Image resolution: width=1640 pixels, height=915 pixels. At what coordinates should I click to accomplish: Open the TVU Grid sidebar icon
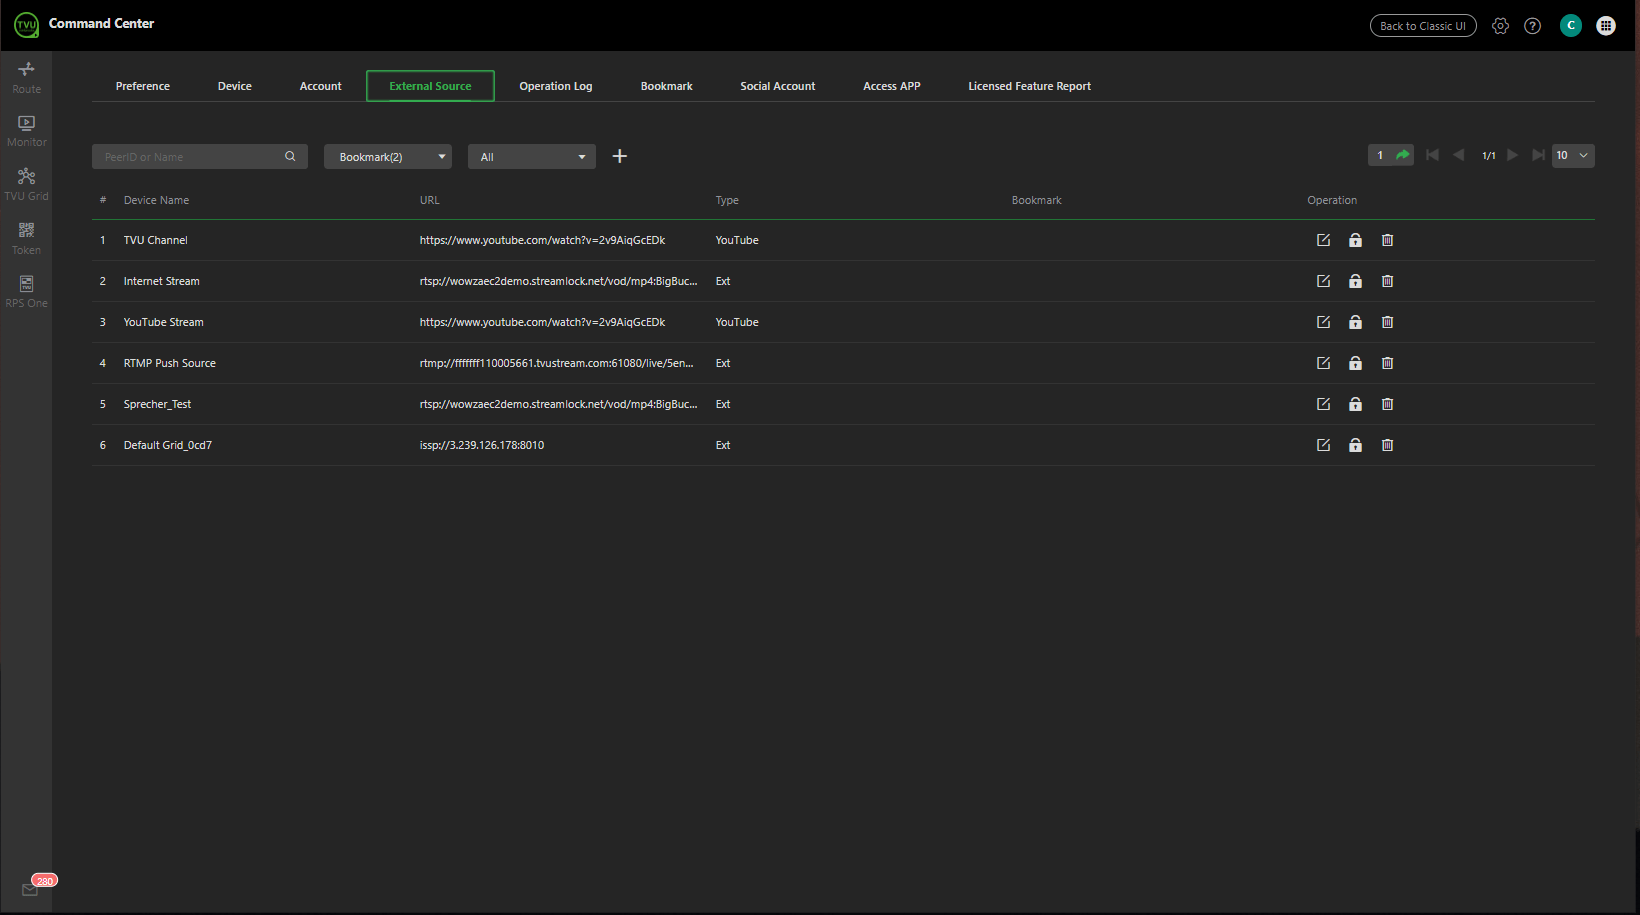point(26,185)
